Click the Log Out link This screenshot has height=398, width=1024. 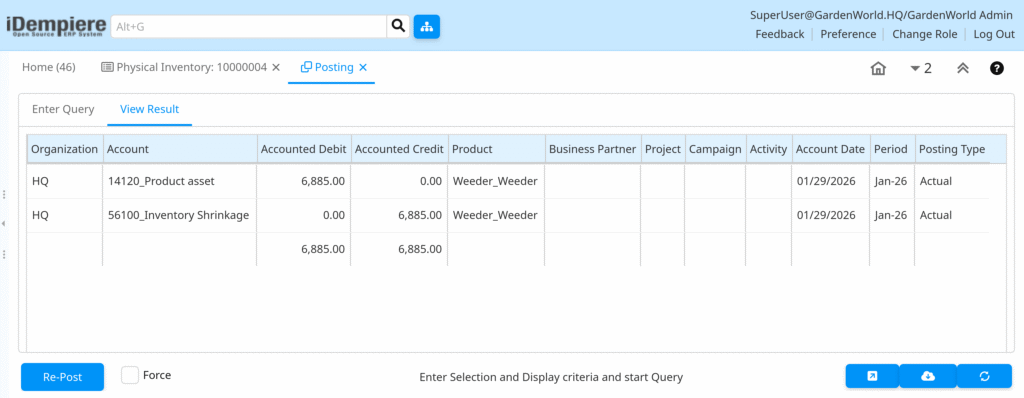click(994, 34)
